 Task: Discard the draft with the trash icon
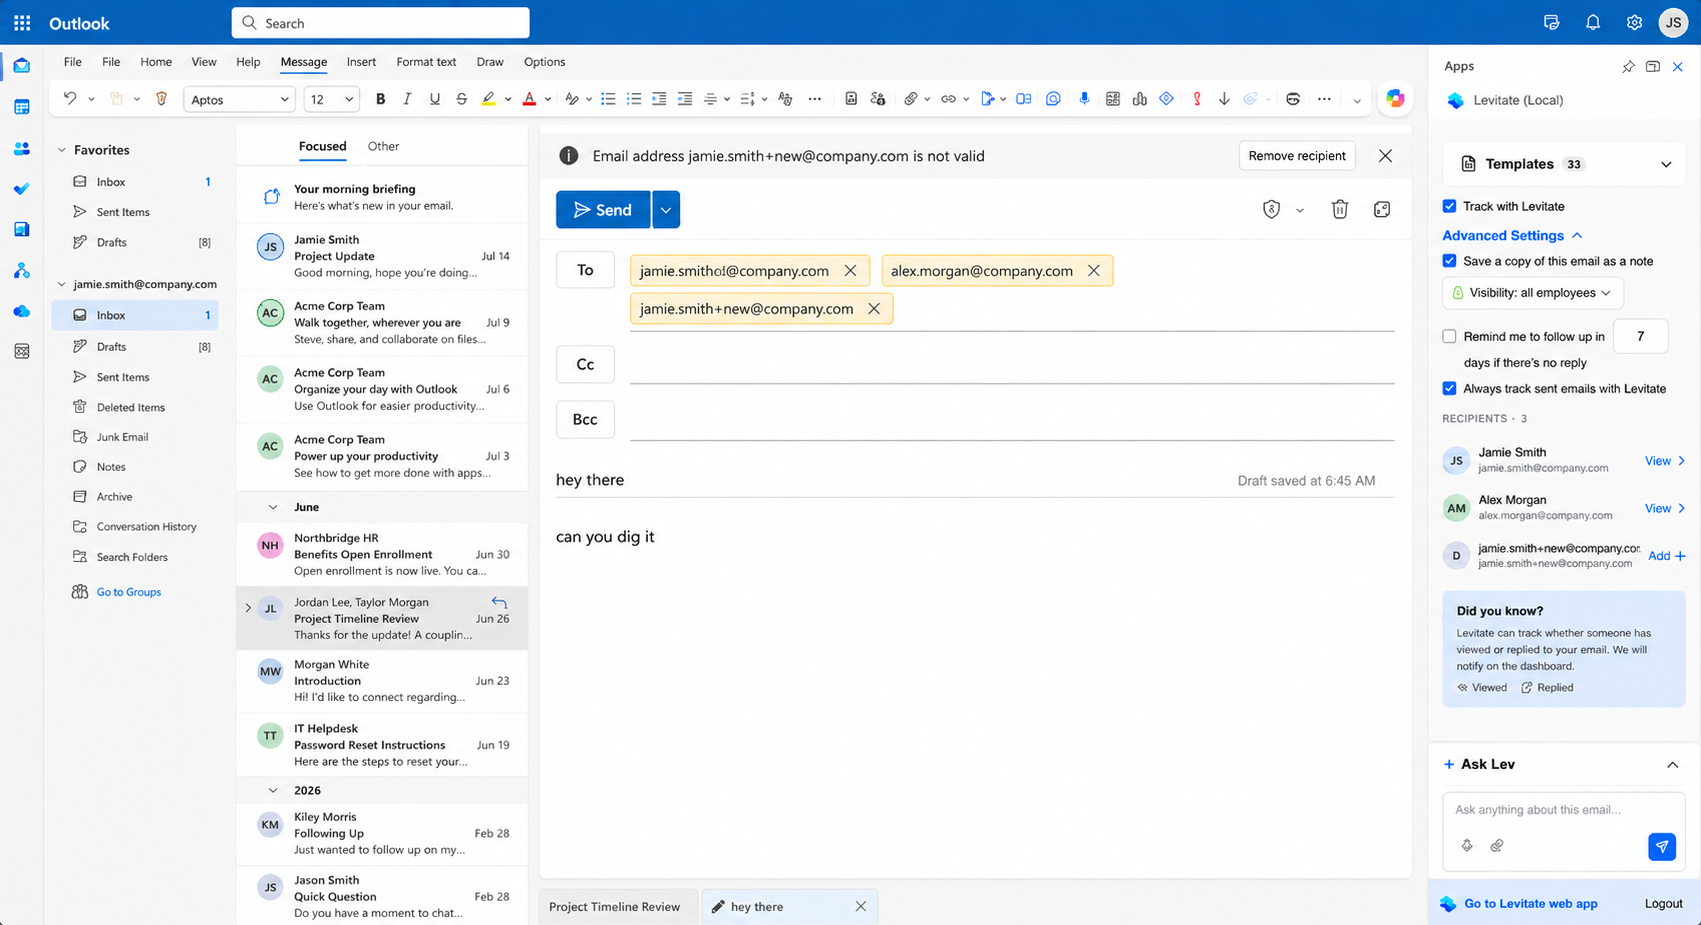point(1340,209)
